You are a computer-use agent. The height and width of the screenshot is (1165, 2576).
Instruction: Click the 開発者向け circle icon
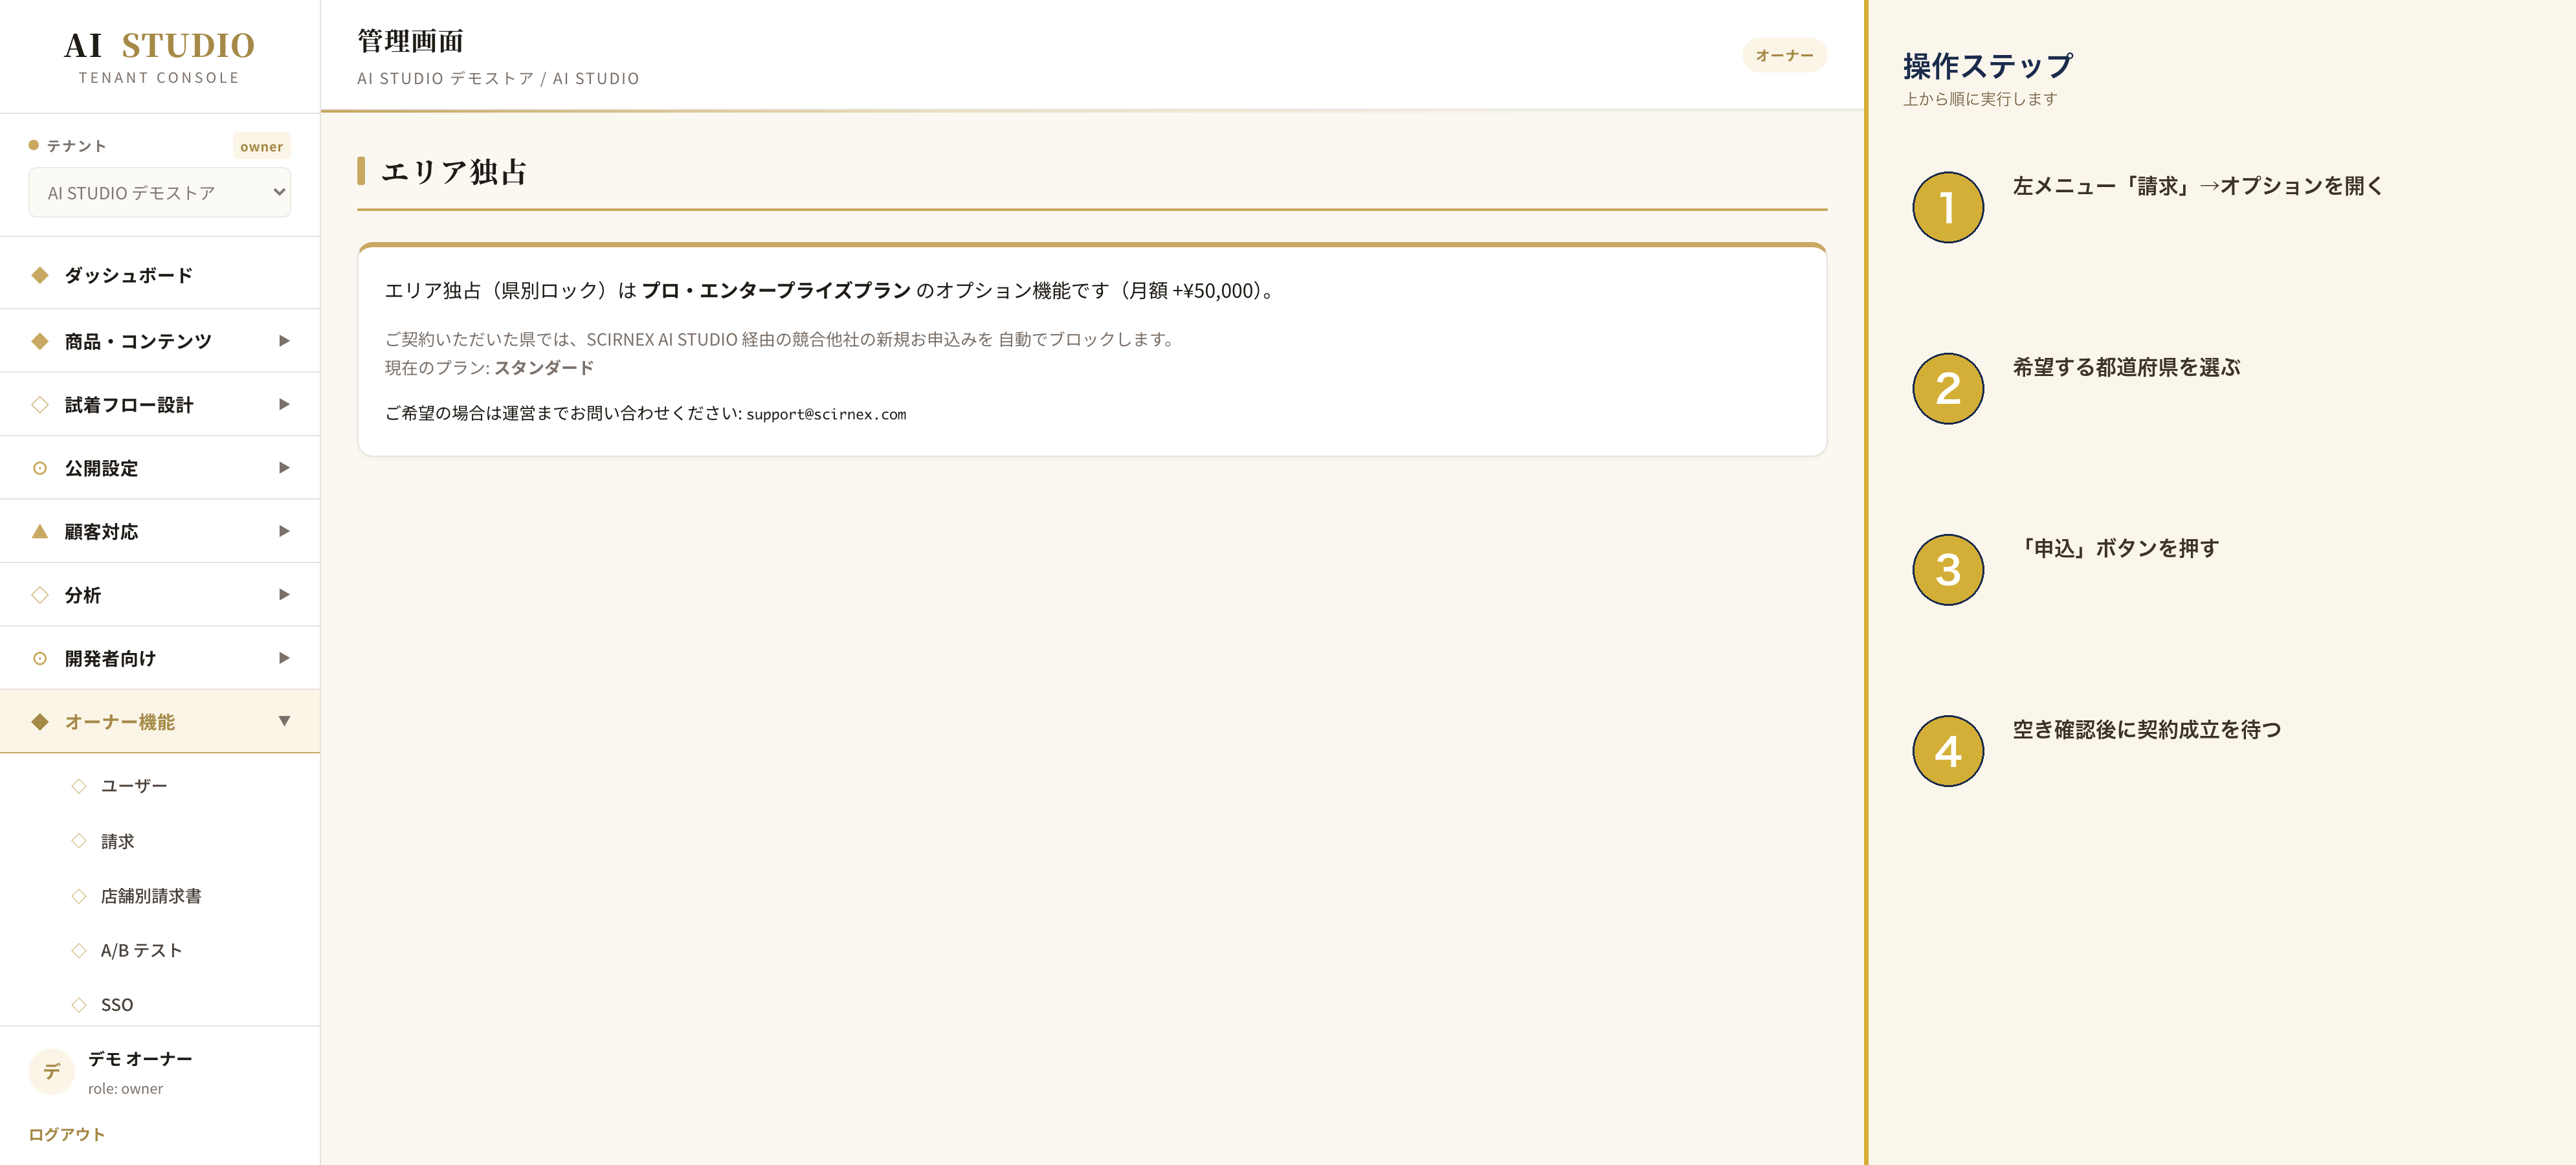pos(40,658)
